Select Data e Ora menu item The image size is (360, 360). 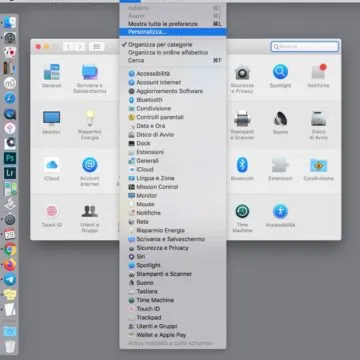(x=173, y=126)
